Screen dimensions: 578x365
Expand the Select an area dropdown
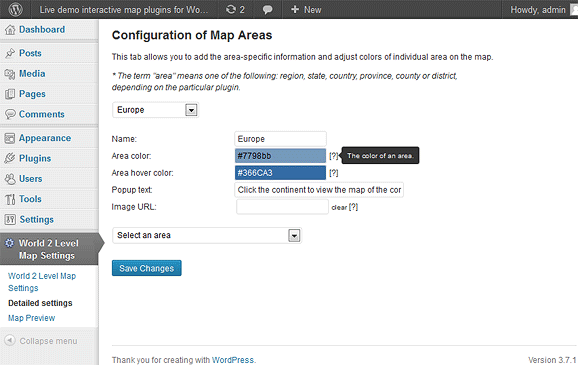[207, 235]
